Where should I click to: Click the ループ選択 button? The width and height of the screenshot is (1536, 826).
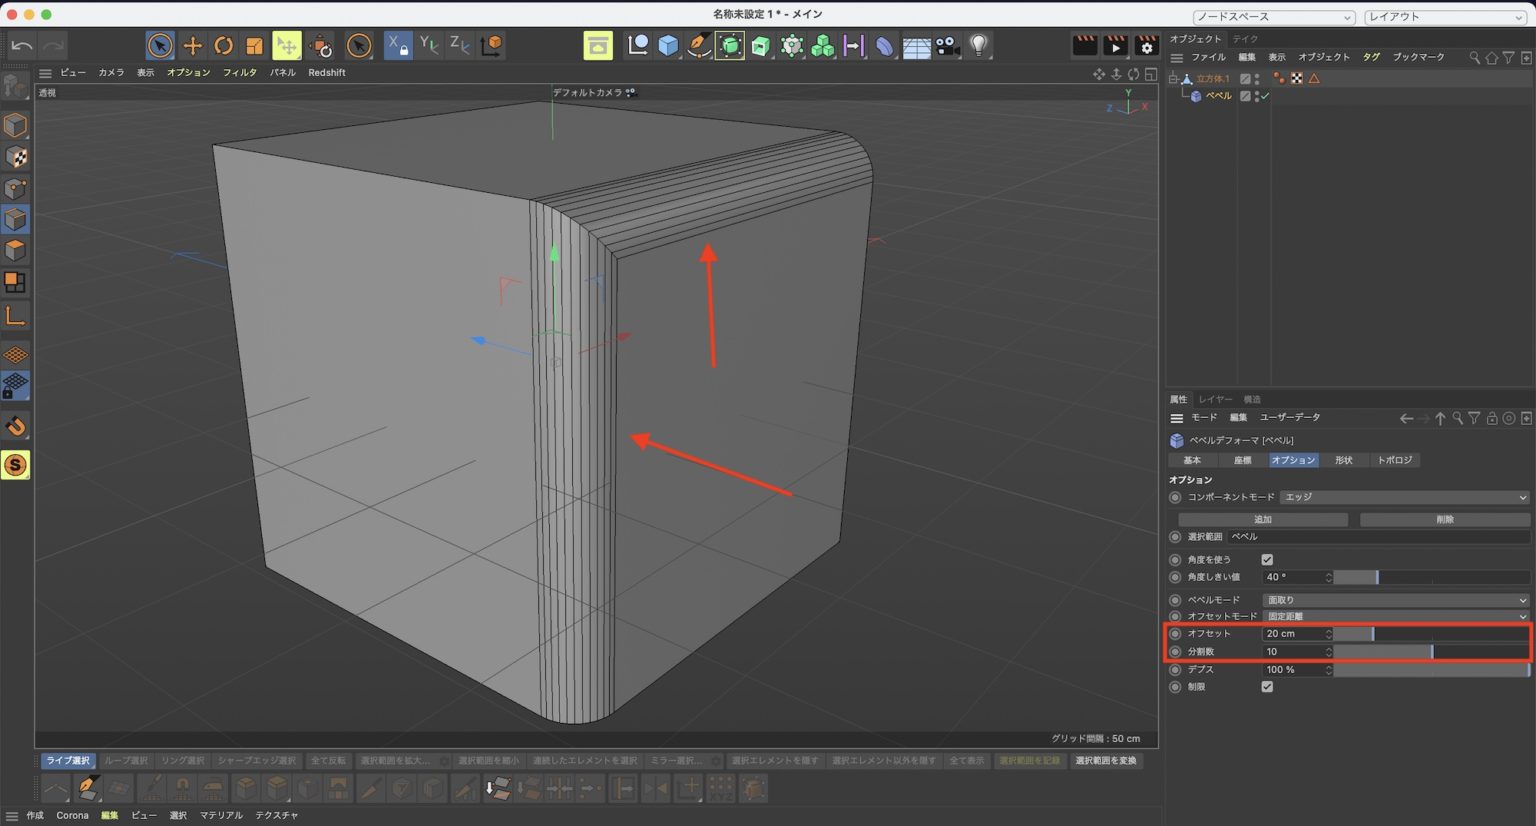coord(124,760)
